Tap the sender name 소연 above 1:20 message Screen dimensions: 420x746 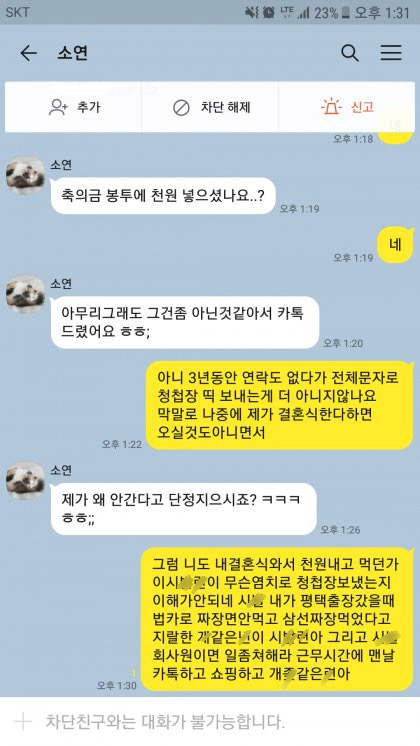pyautogui.click(x=61, y=284)
